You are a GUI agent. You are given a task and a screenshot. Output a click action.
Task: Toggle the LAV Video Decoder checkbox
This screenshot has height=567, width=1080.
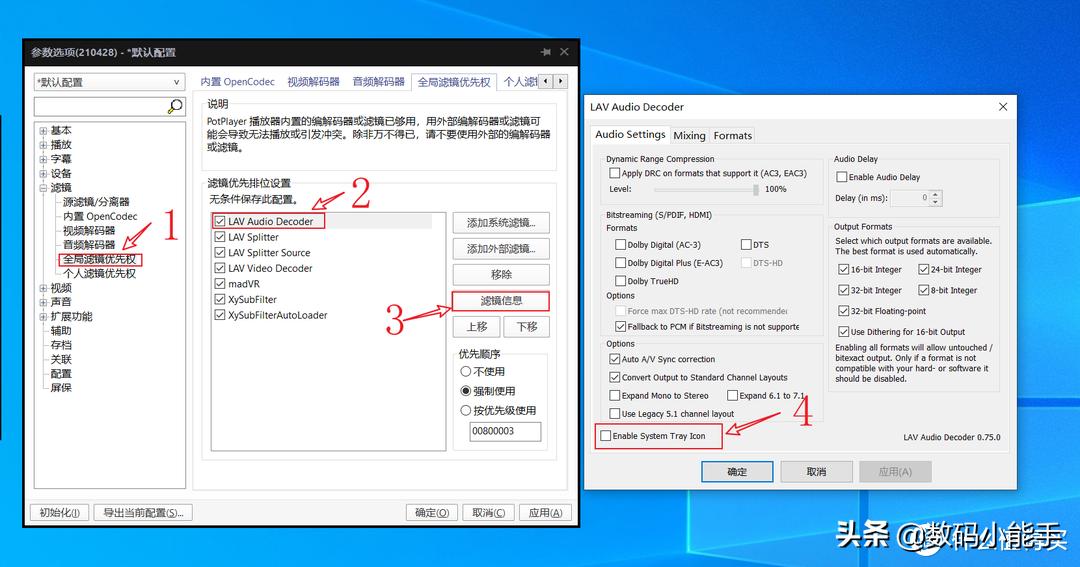click(220, 268)
